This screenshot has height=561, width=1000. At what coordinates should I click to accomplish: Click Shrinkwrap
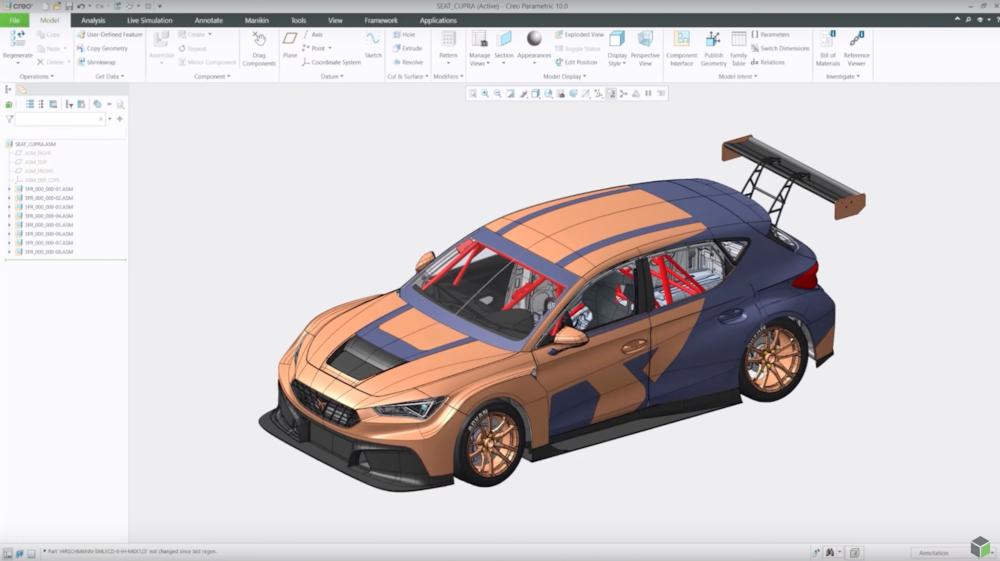(96, 62)
